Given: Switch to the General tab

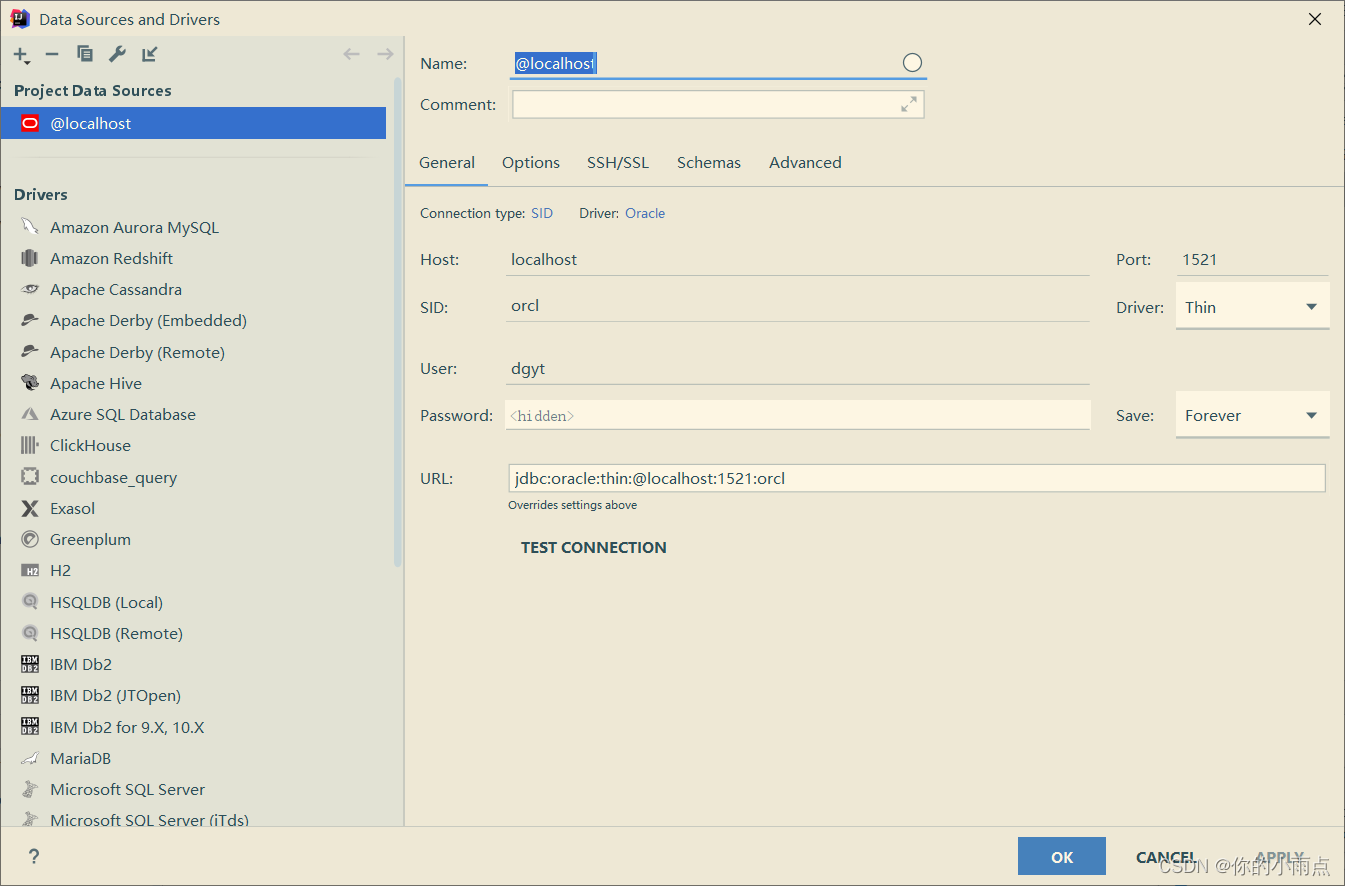Looking at the screenshot, I should 447,162.
